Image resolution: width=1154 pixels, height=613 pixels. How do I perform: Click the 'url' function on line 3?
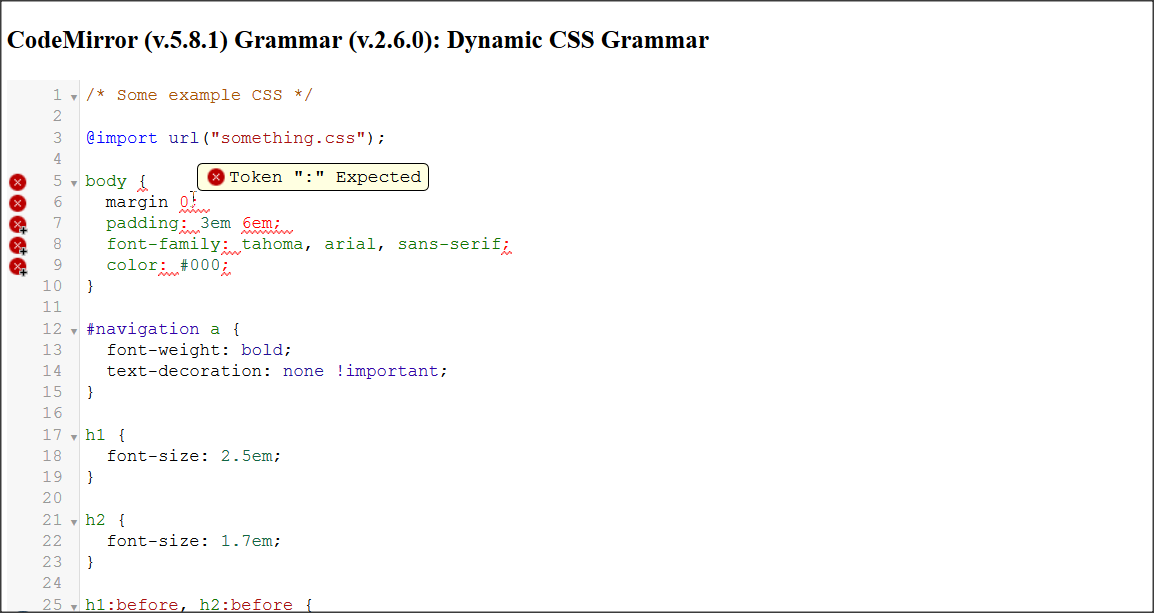(184, 138)
